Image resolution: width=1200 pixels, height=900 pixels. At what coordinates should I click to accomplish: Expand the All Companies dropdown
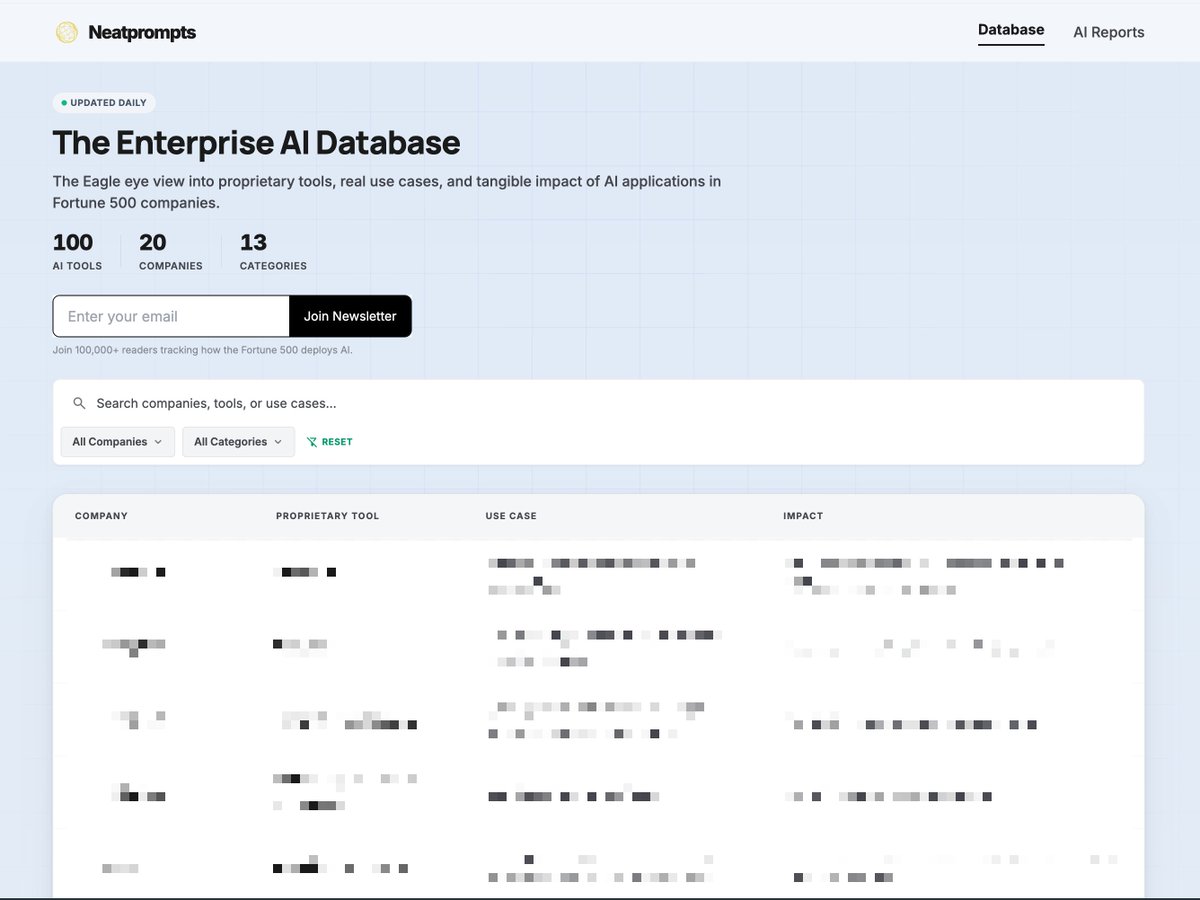(x=118, y=442)
